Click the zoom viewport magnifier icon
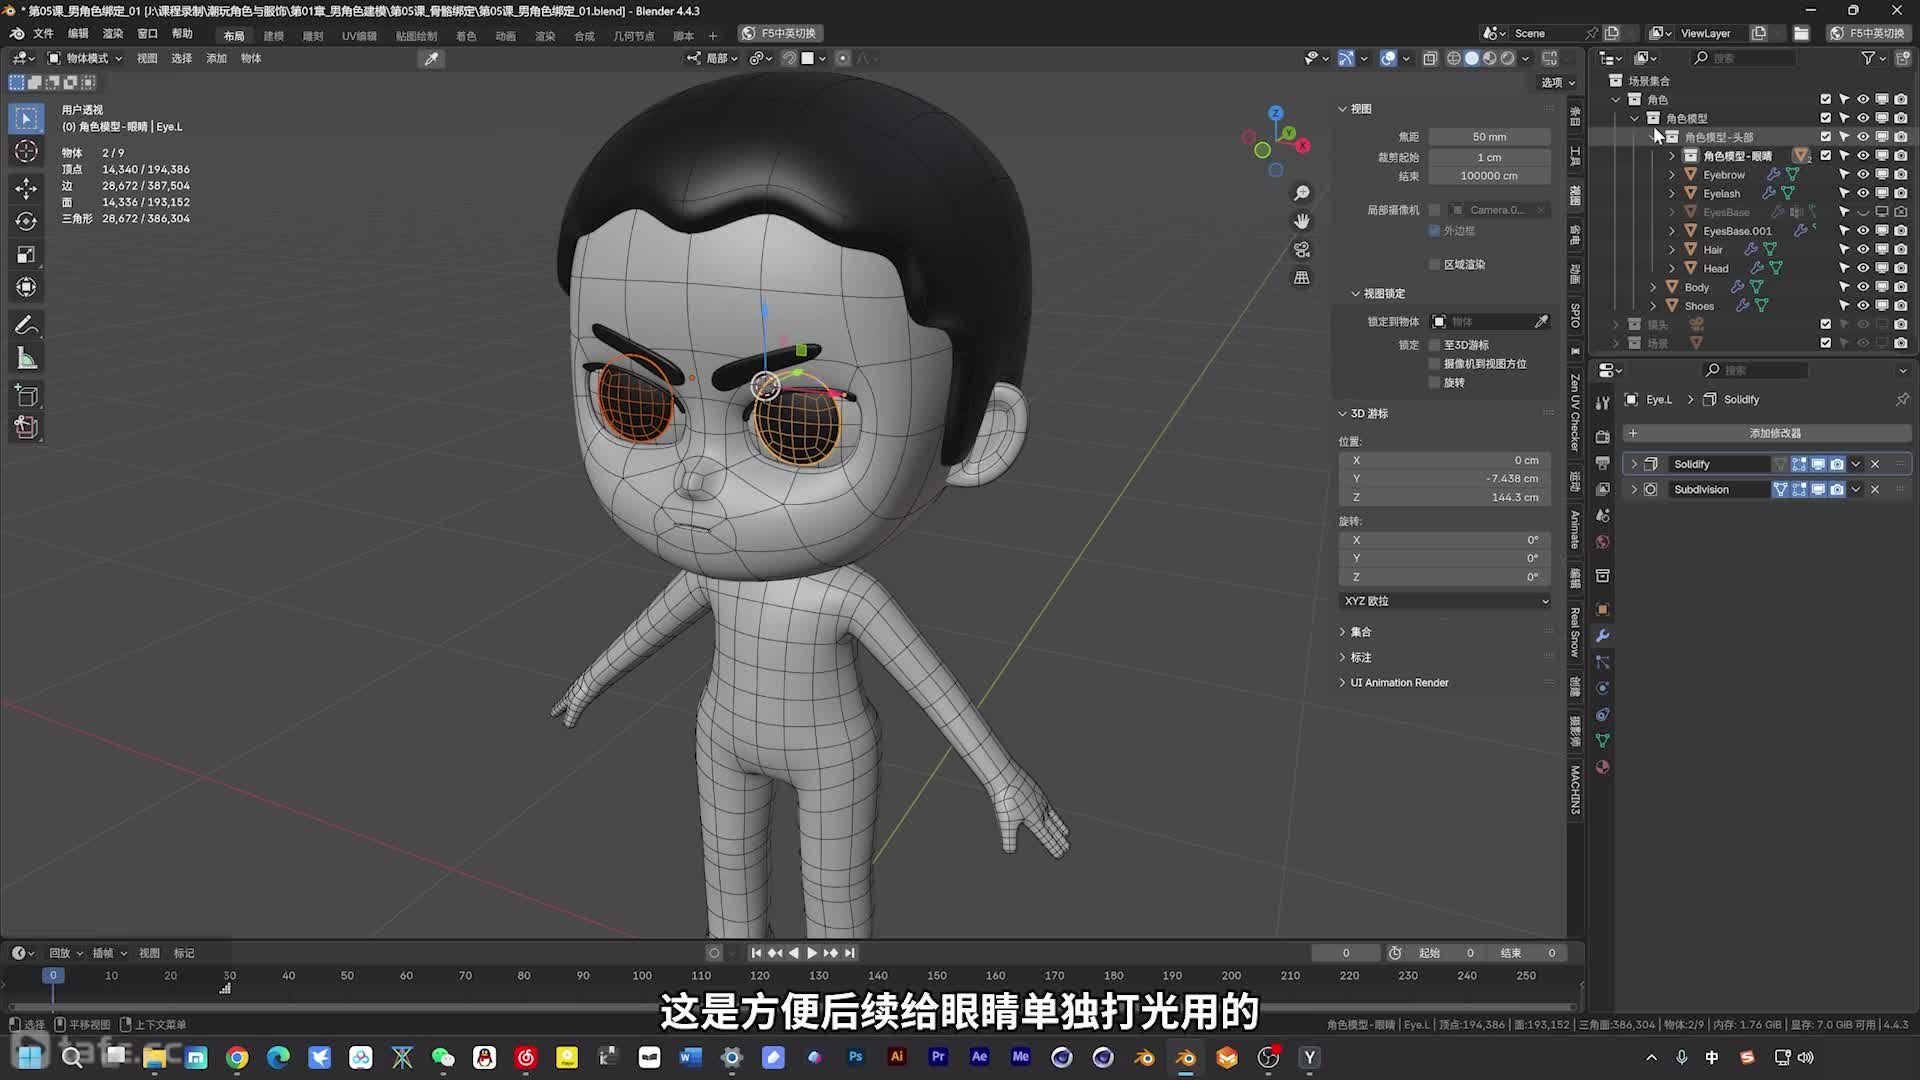The width and height of the screenshot is (1920, 1080). 1301,193
